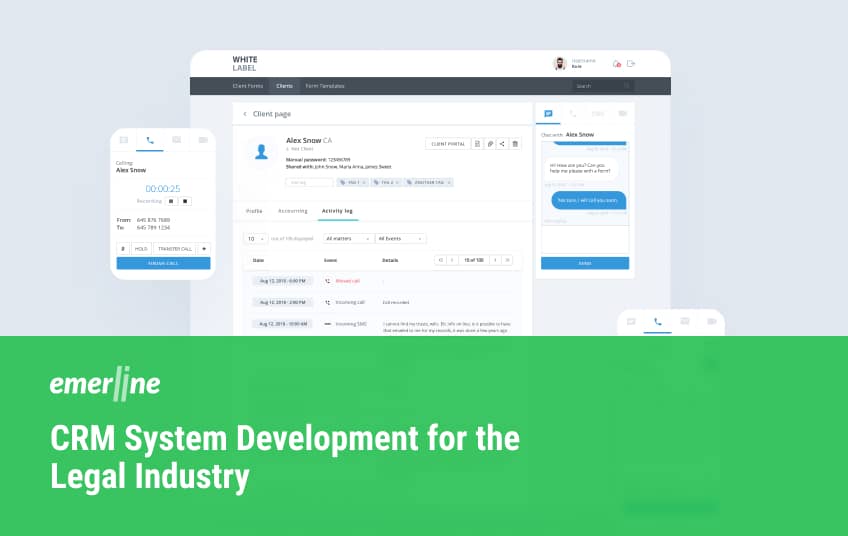Click the logout icon in top header
The image size is (848, 536).
pyautogui.click(x=631, y=64)
